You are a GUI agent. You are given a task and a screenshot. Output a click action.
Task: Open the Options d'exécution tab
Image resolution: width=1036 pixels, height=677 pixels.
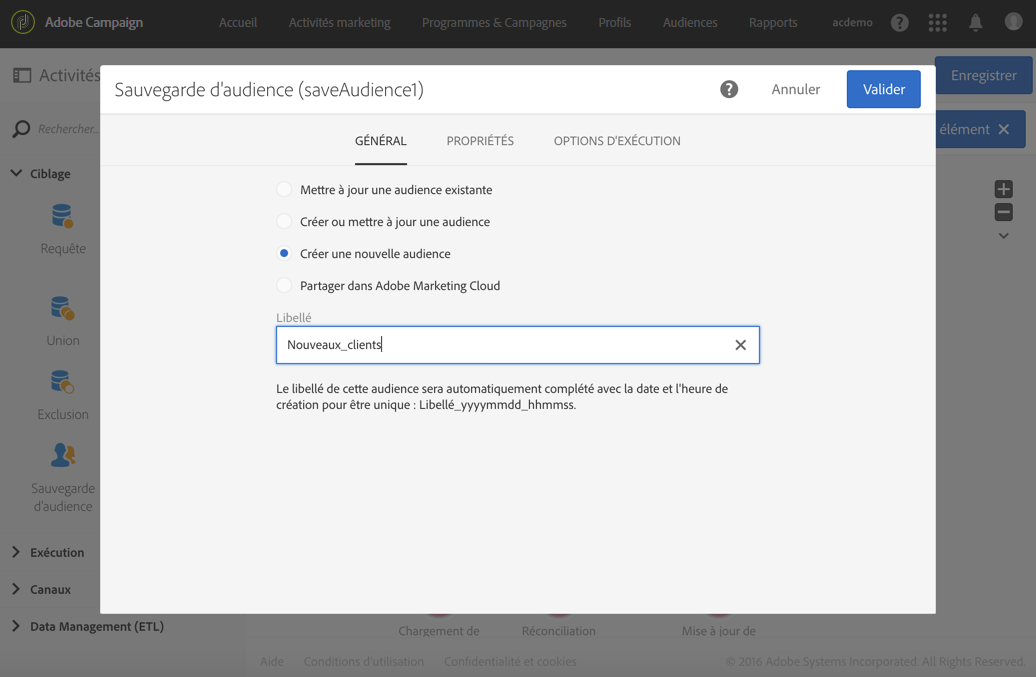[x=617, y=141]
